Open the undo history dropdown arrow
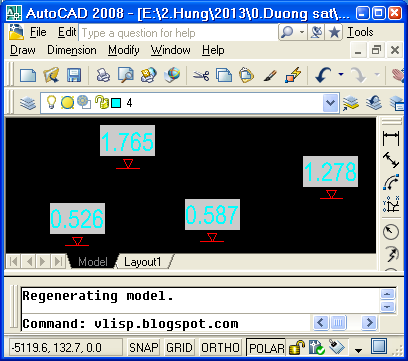 click(x=341, y=74)
